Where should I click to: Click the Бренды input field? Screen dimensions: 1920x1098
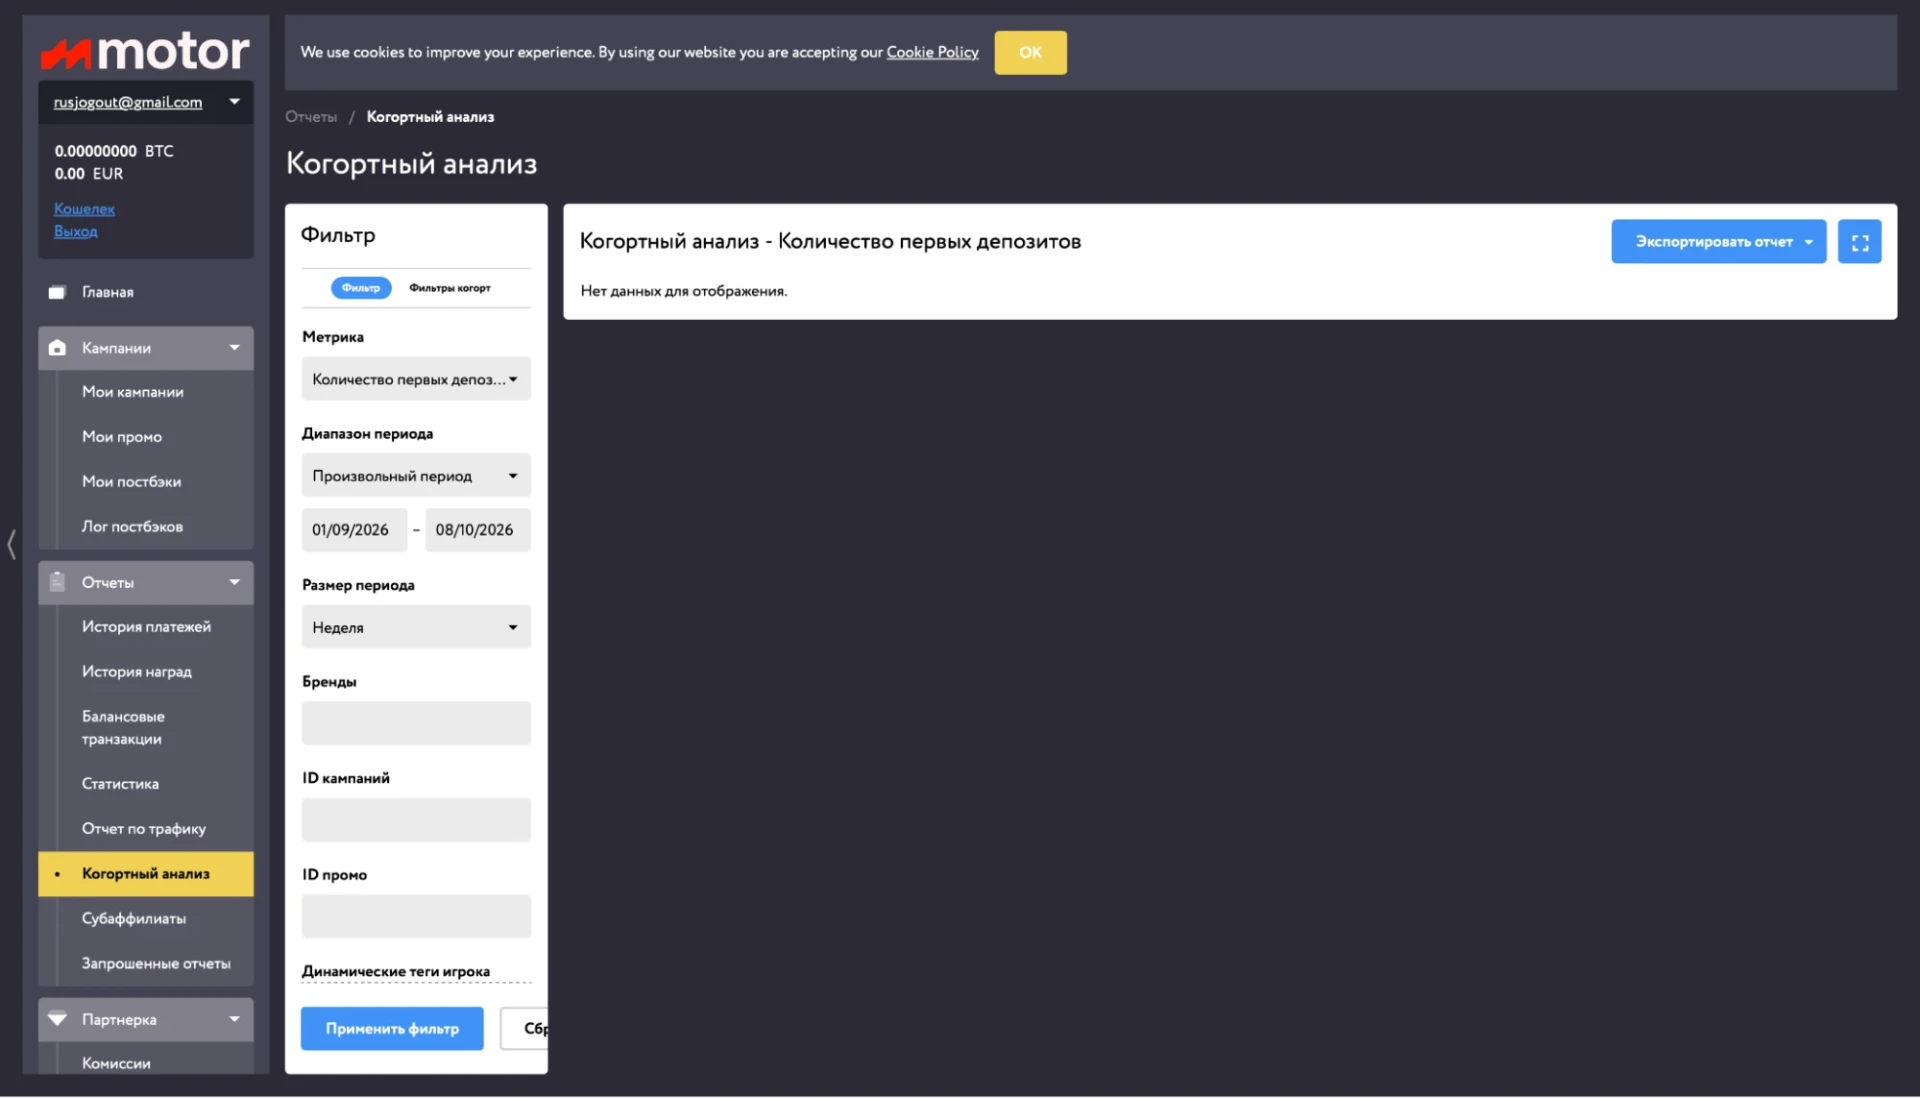coord(416,723)
